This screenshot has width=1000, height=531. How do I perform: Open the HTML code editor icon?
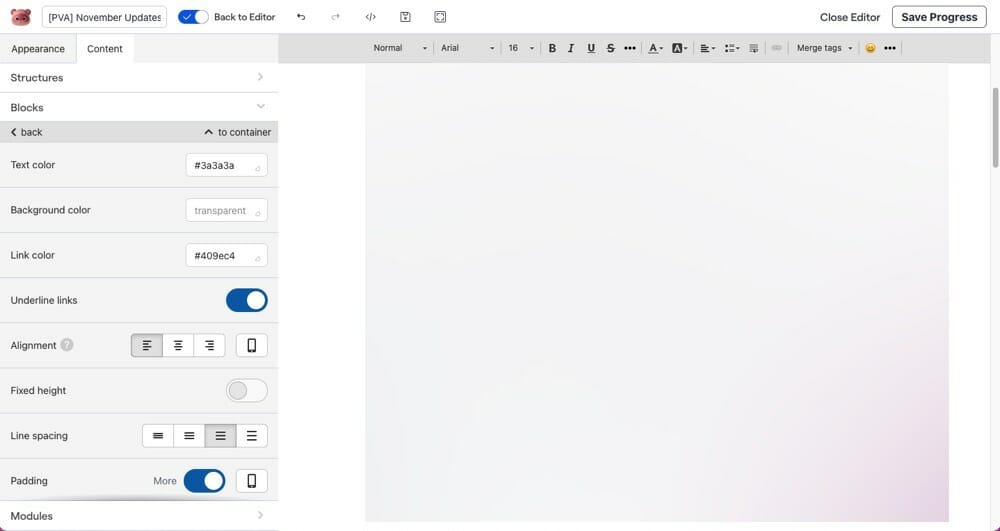pos(370,17)
